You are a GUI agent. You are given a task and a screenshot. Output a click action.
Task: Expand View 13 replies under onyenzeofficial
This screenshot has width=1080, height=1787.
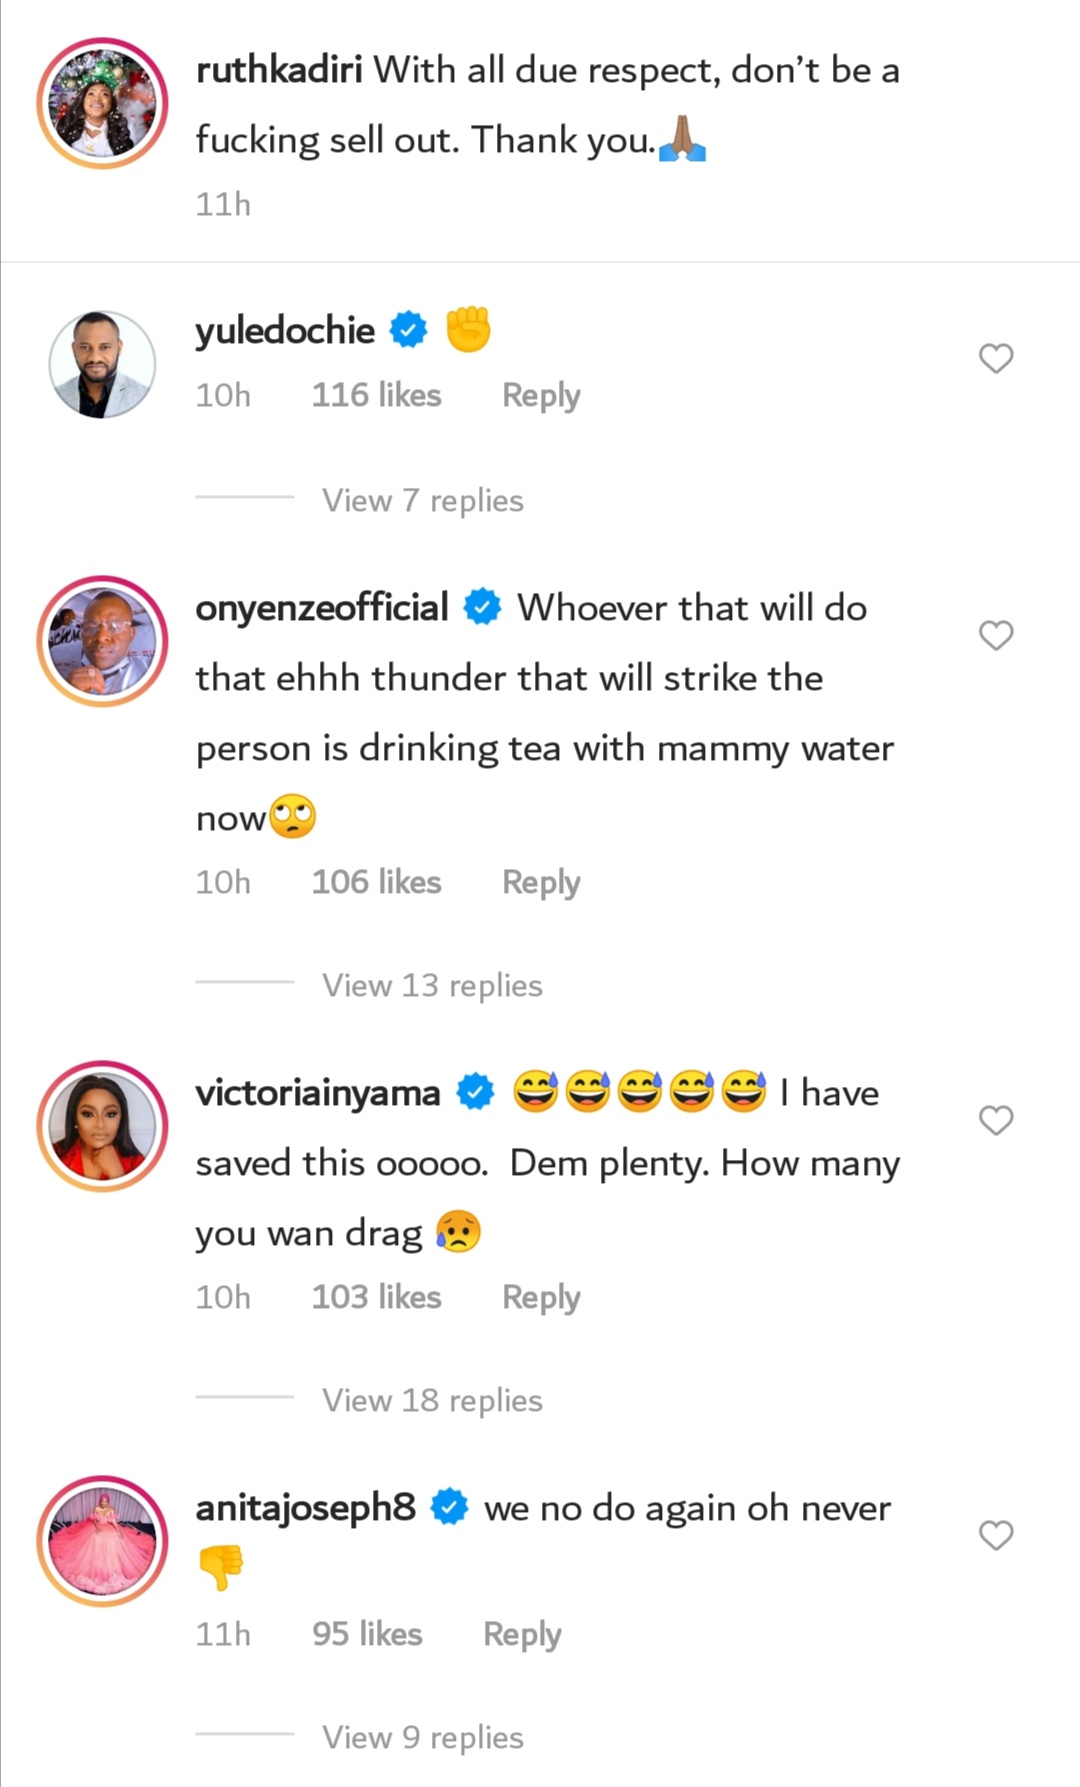tap(431, 985)
